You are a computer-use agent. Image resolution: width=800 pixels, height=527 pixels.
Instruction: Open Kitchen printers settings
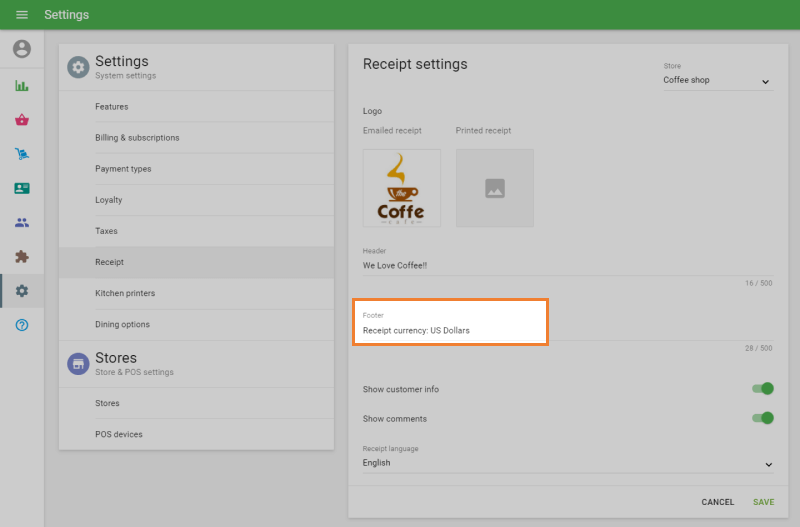125,293
